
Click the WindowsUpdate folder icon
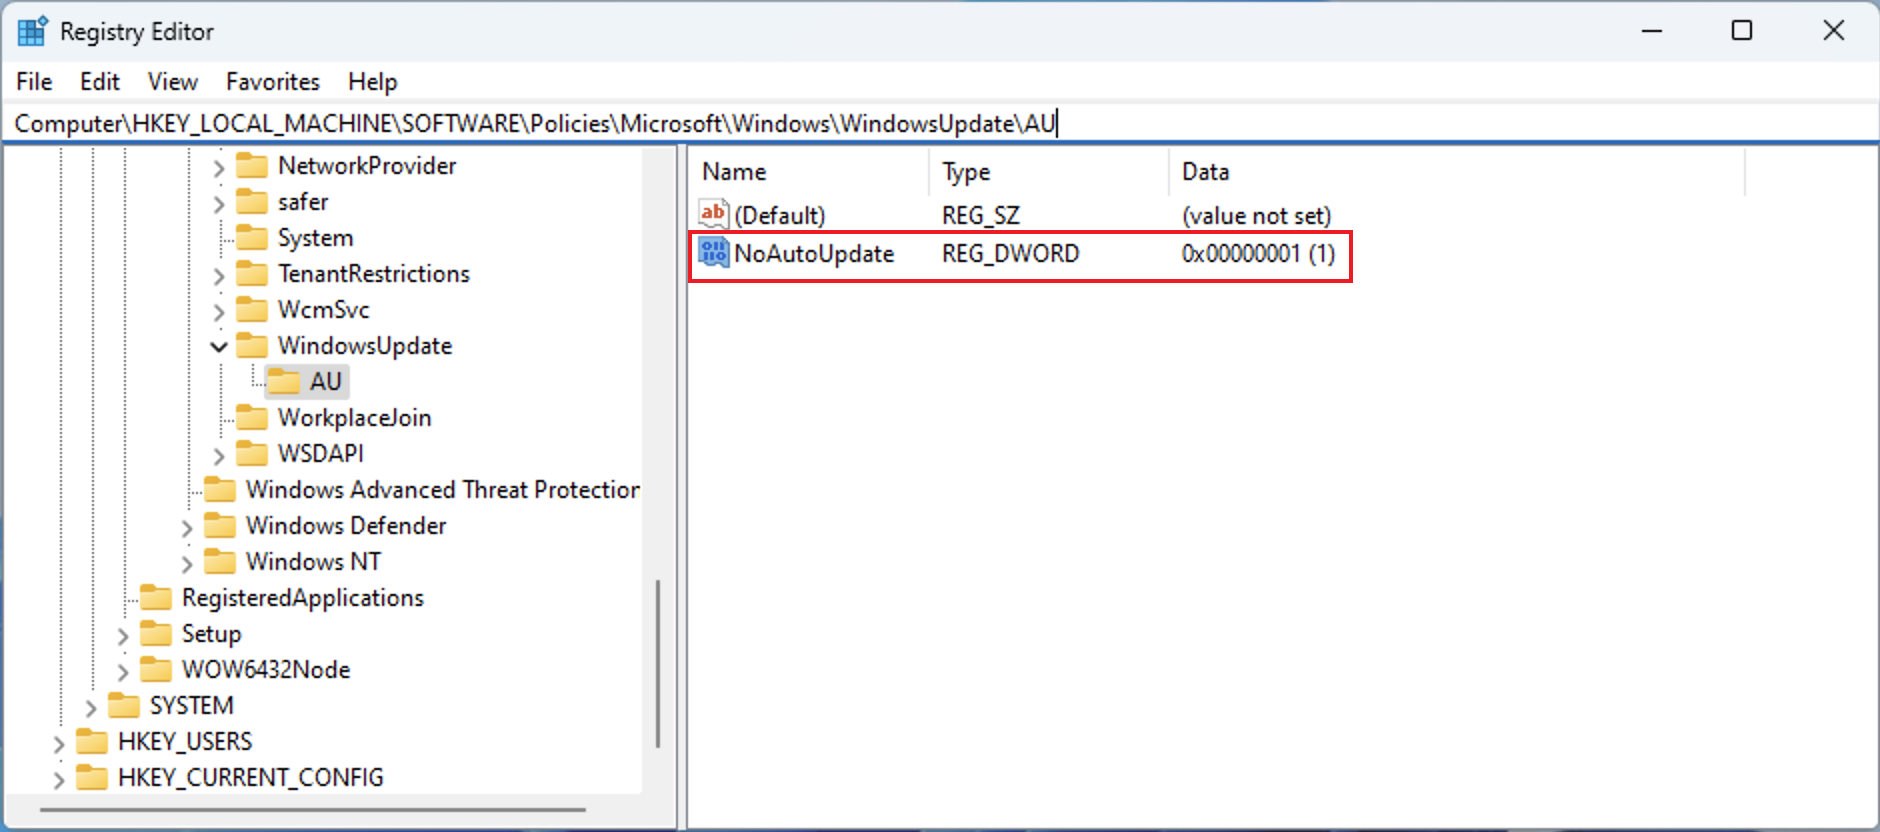pyautogui.click(x=252, y=346)
